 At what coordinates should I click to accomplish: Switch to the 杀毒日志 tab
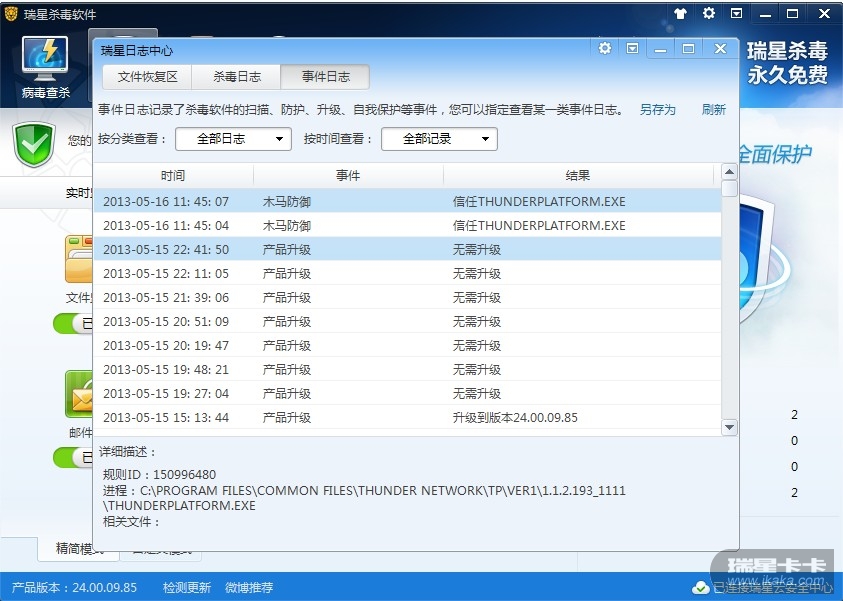pyautogui.click(x=237, y=77)
